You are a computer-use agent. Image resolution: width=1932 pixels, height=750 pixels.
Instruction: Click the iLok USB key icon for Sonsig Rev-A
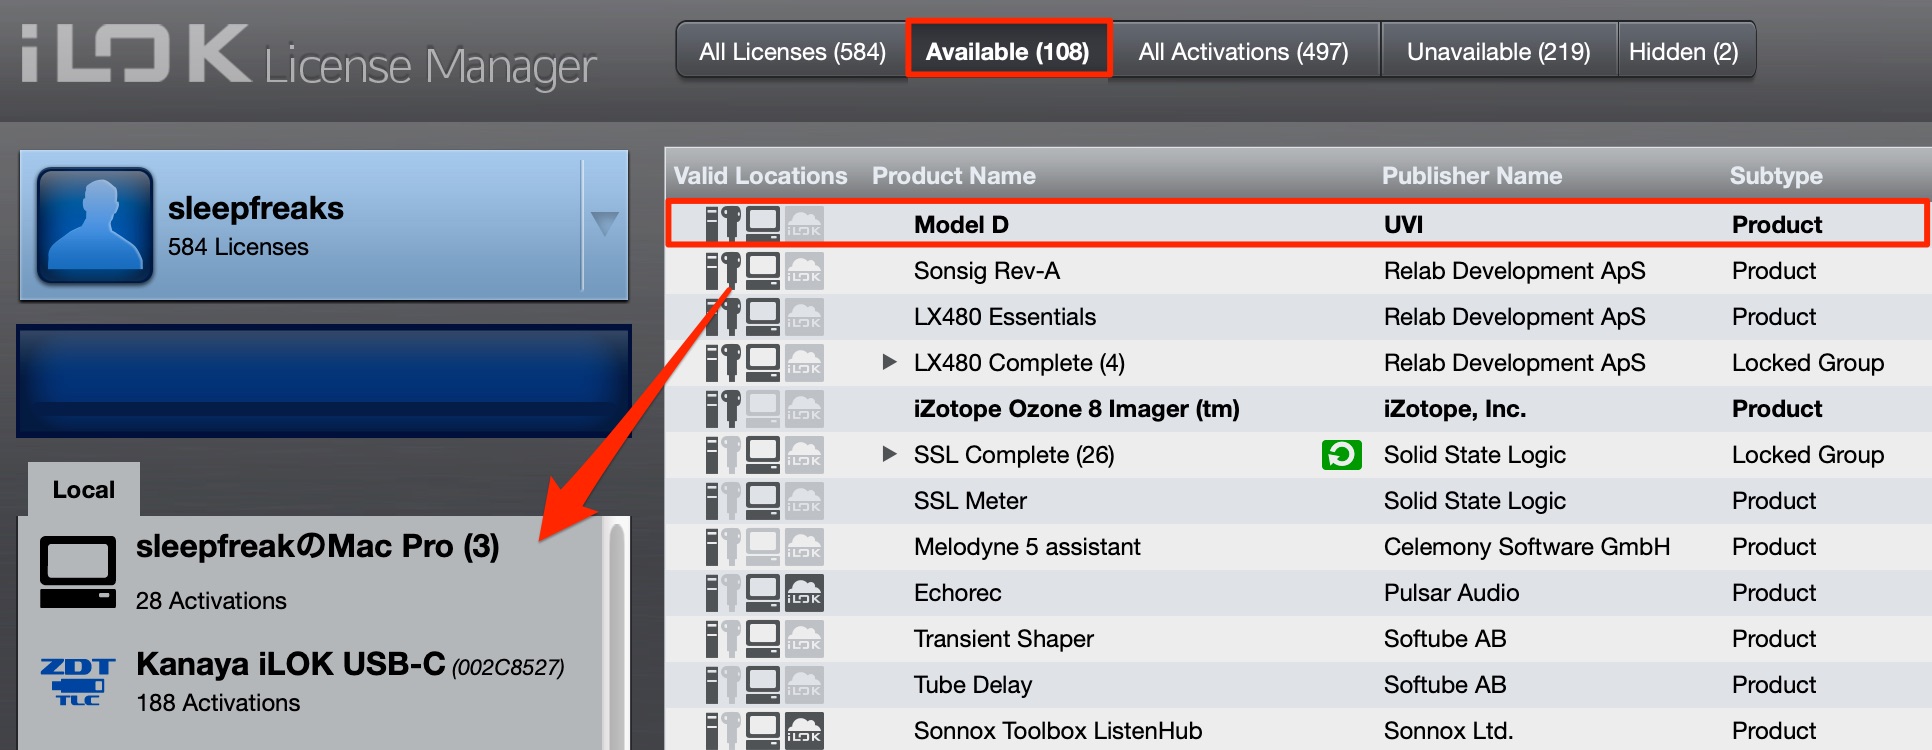[x=731, y=270]
